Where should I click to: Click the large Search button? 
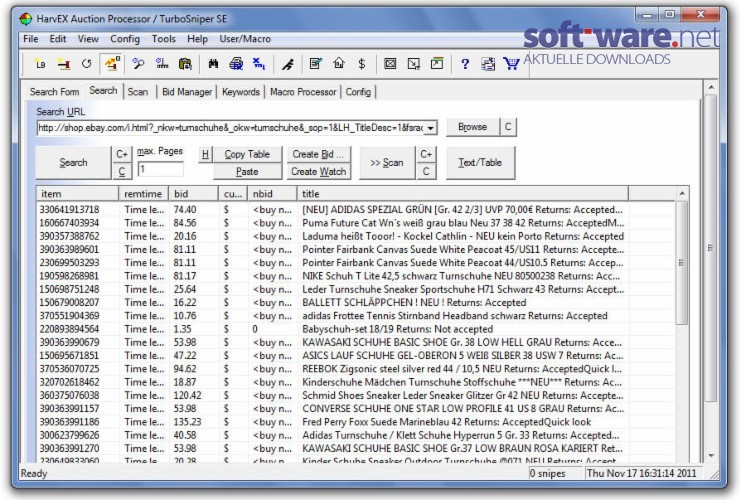tap(73, 163)
